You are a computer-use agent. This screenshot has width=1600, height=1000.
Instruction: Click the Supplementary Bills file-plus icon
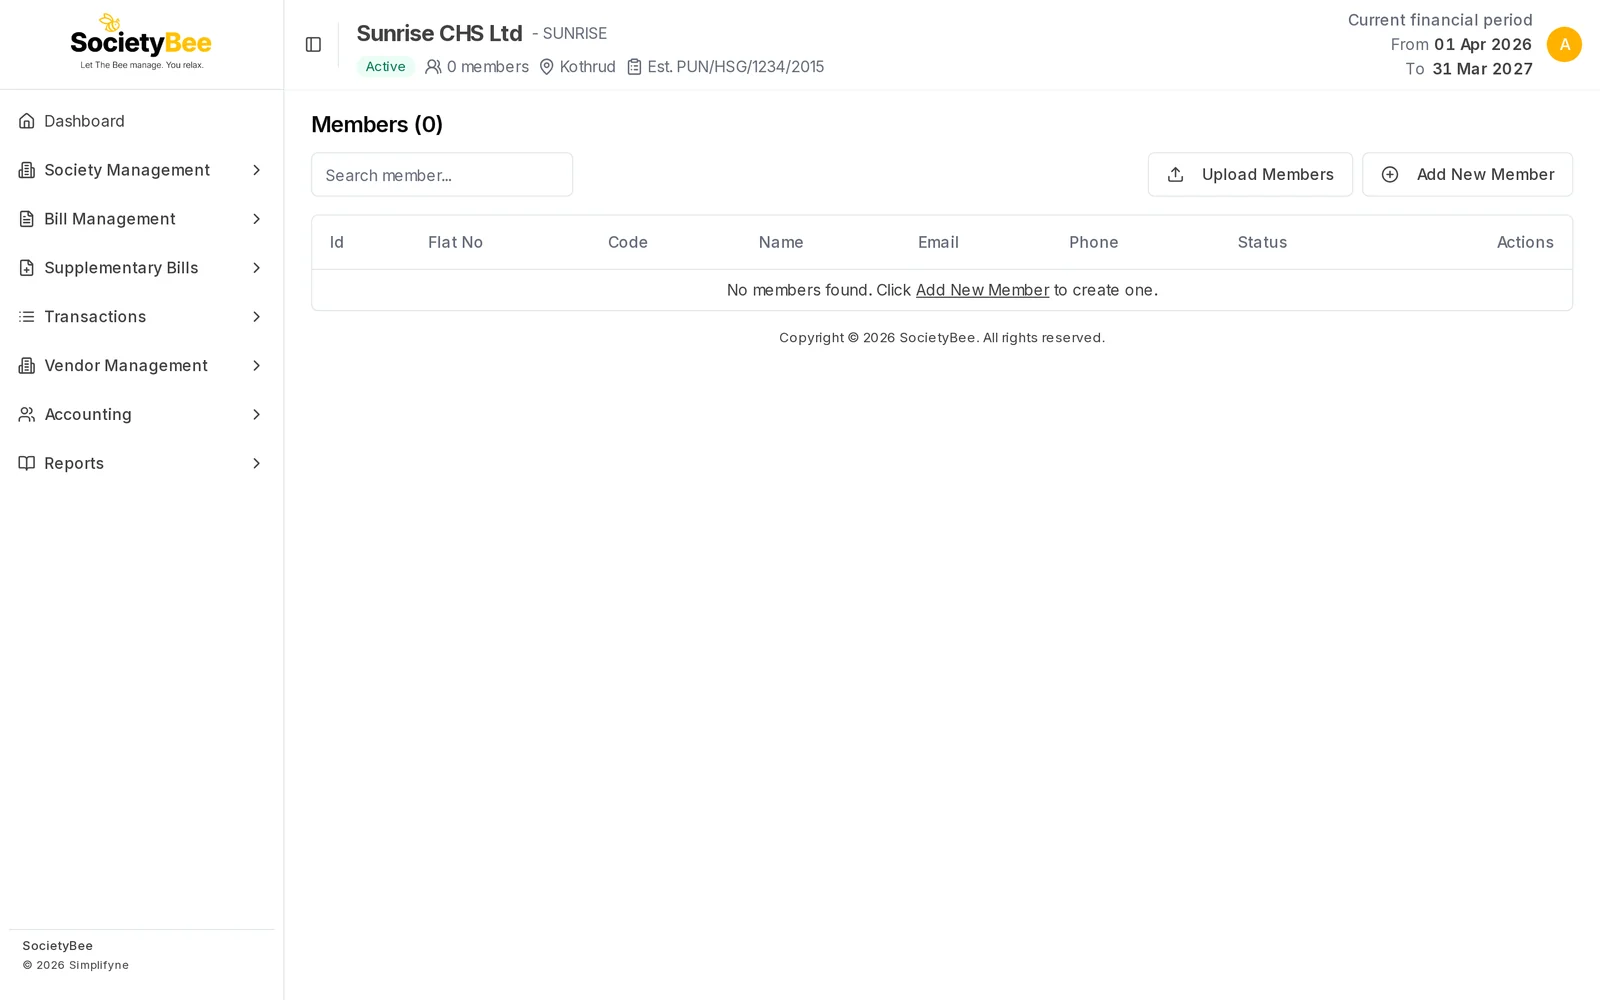coord(27,268)
